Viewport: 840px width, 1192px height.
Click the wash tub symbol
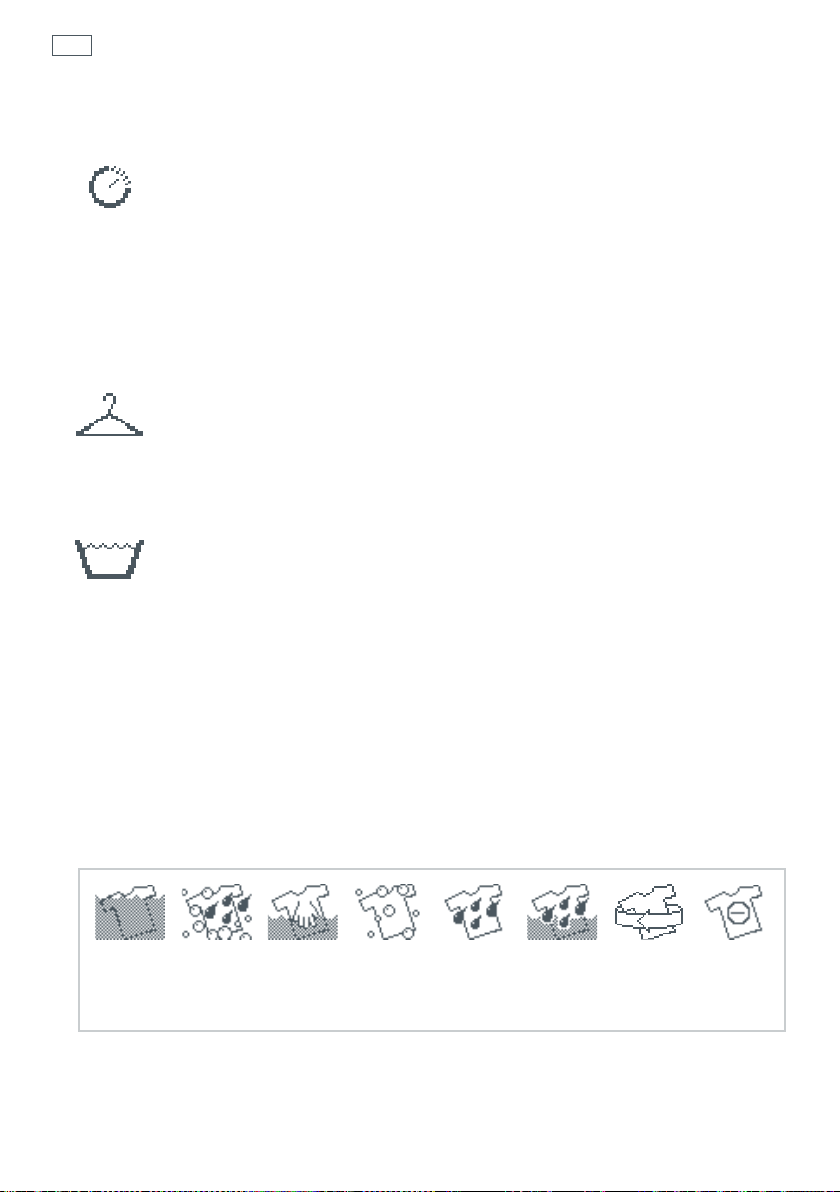(109, 559)
